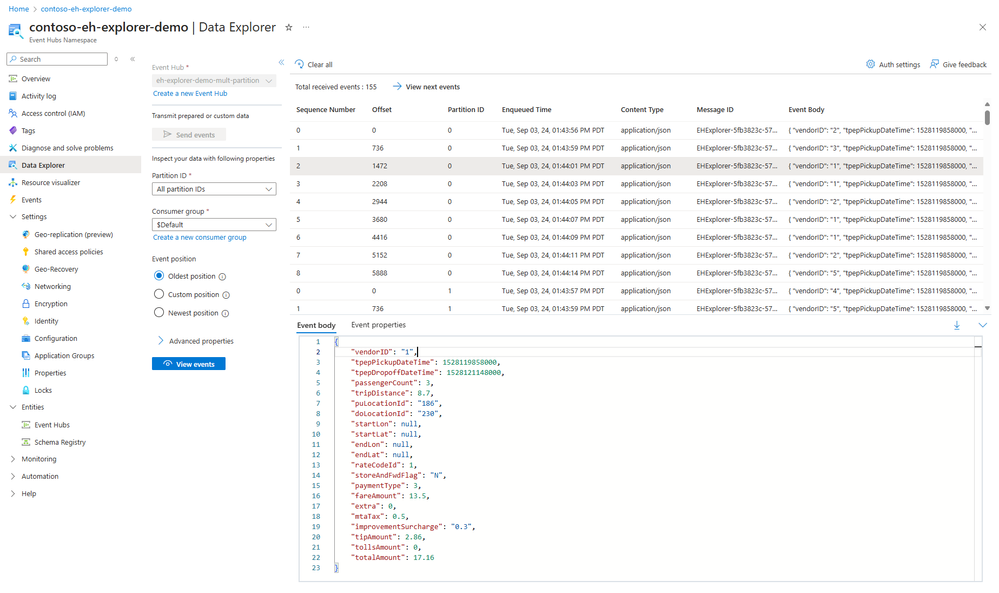Click the Auth settings gear icon
Screen dimensions: 999x593
coord(871,64)
